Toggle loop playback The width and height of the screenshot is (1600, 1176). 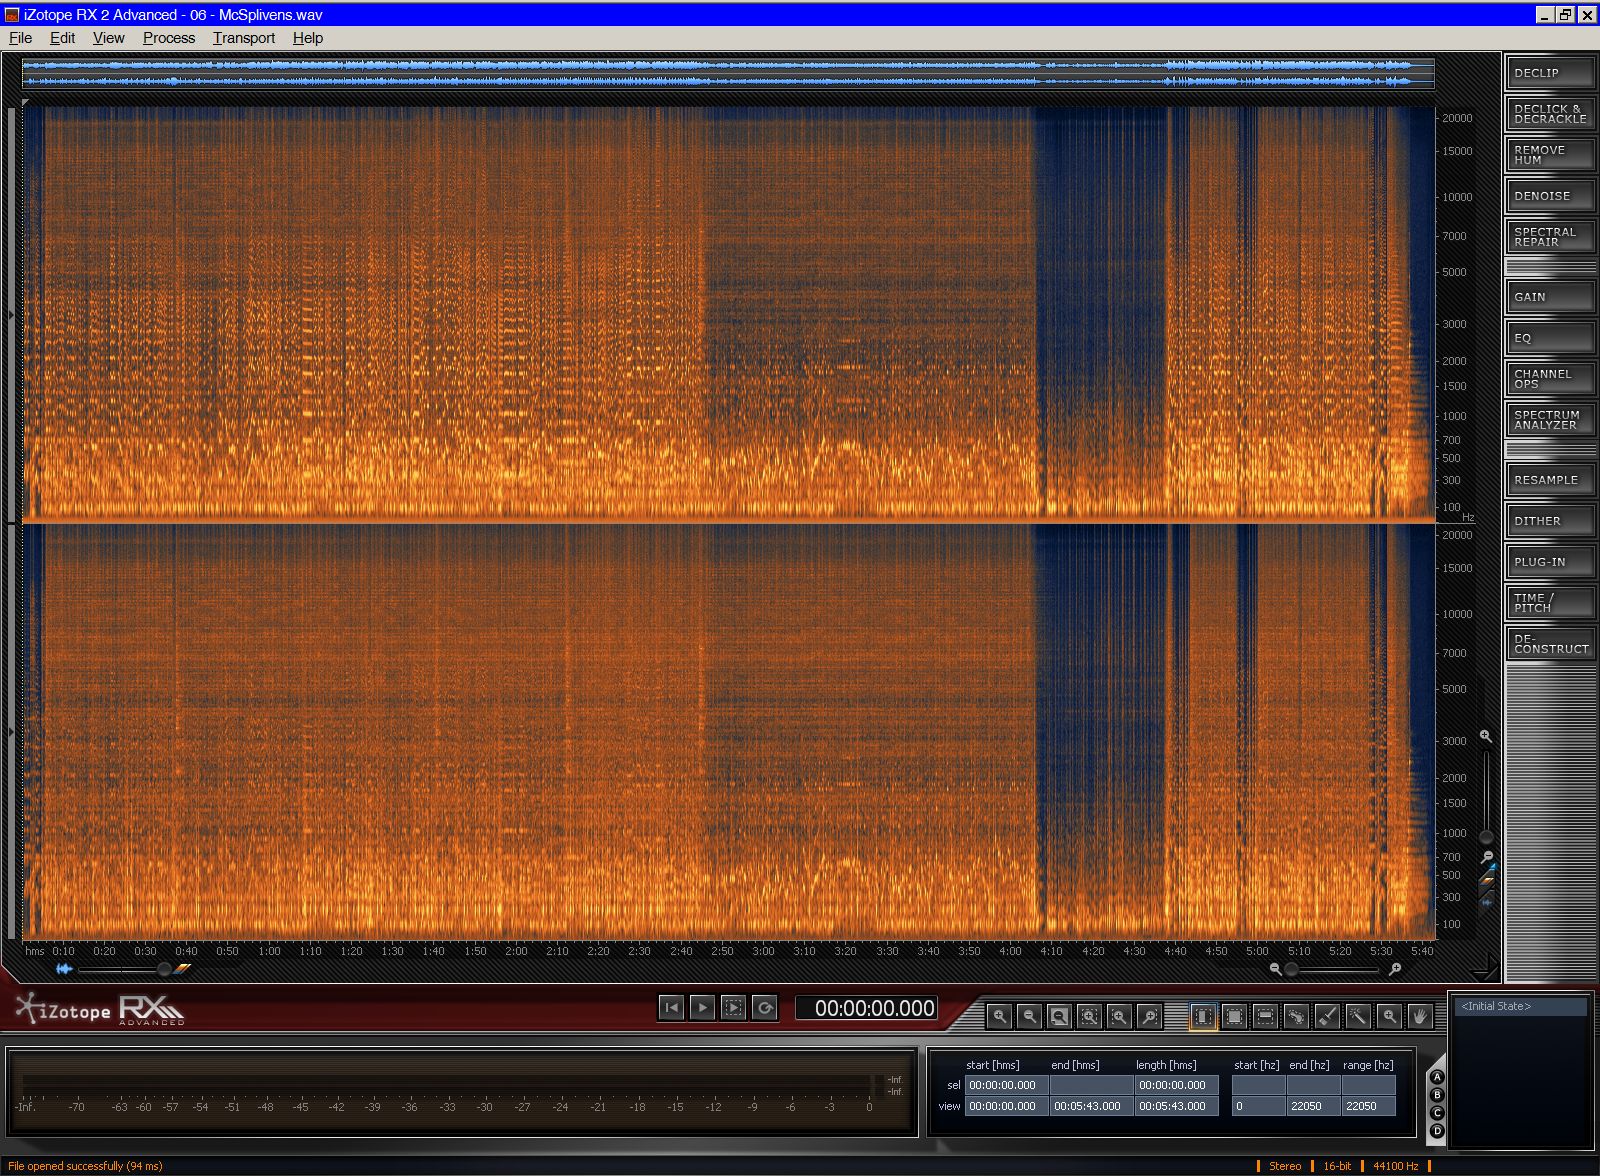[765, 1007]
